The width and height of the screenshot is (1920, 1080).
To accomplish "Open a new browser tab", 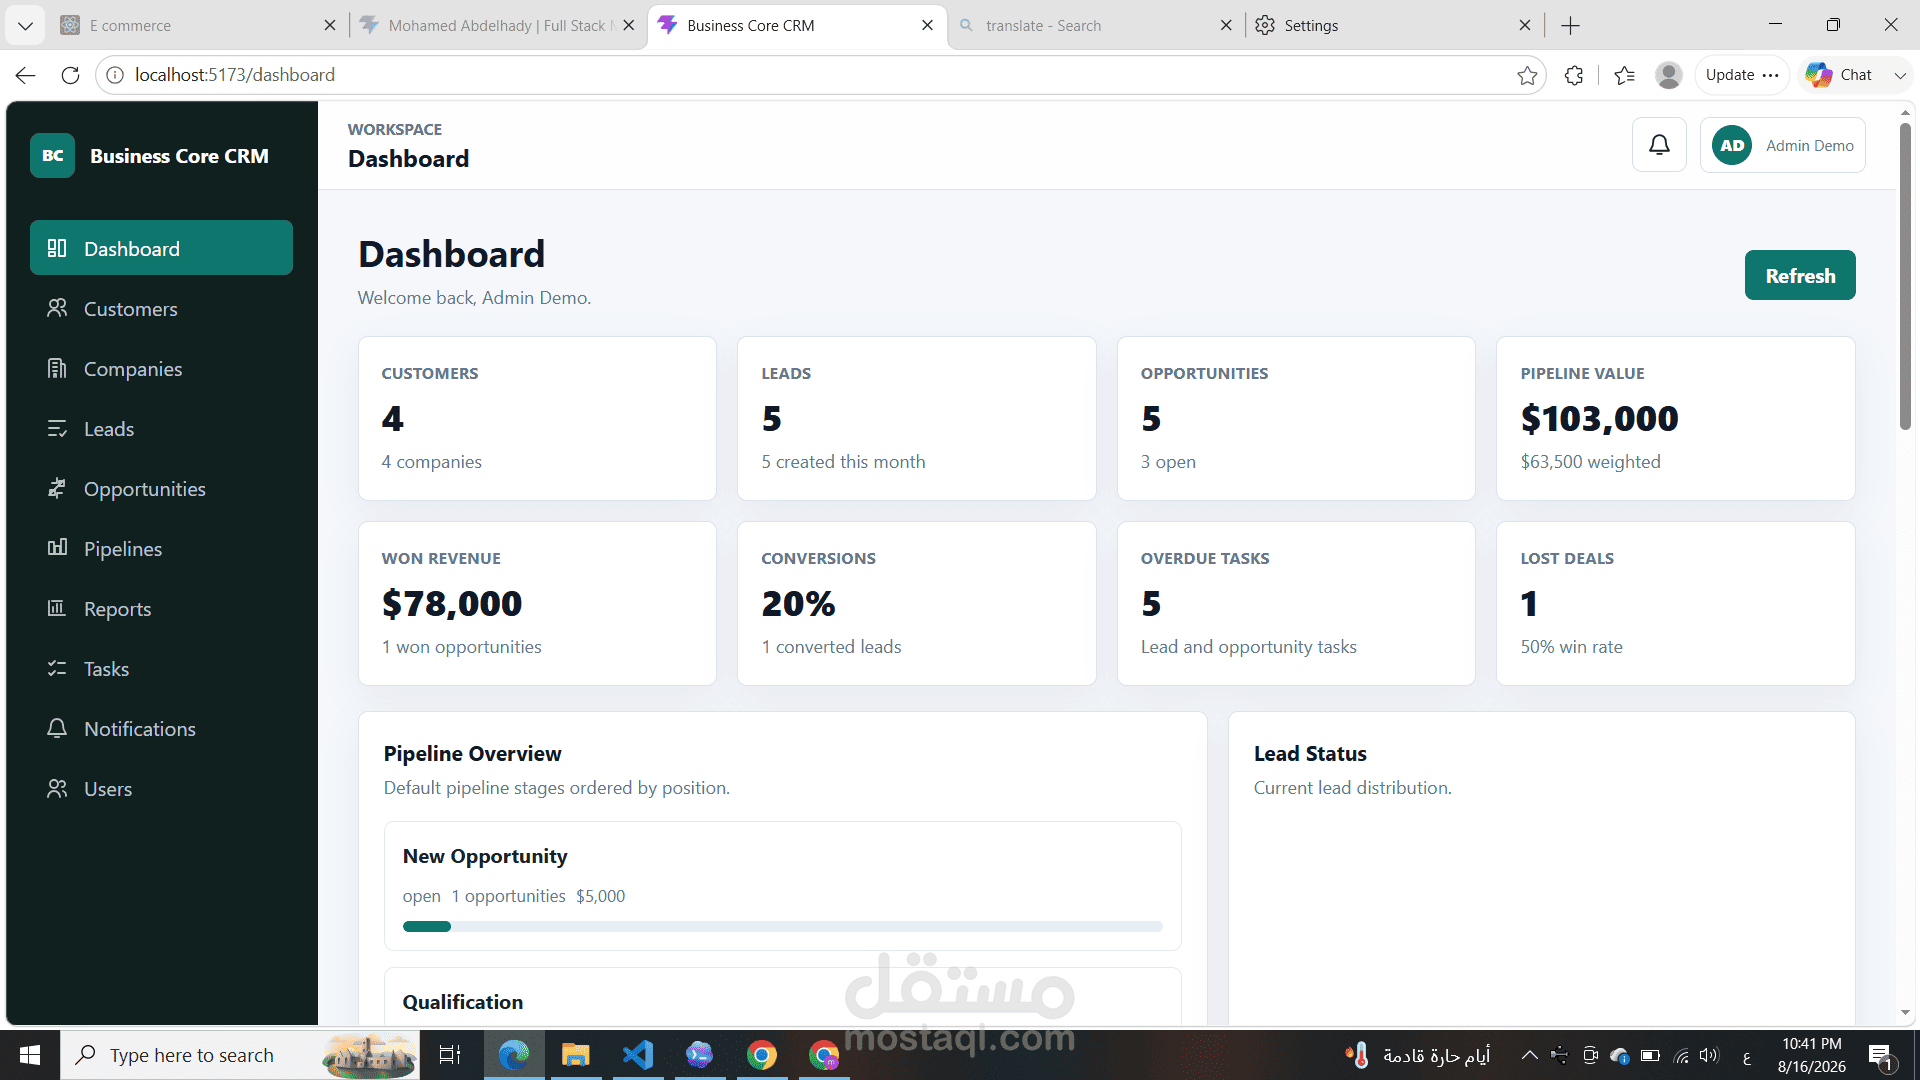I will [x=1570, y=25].
